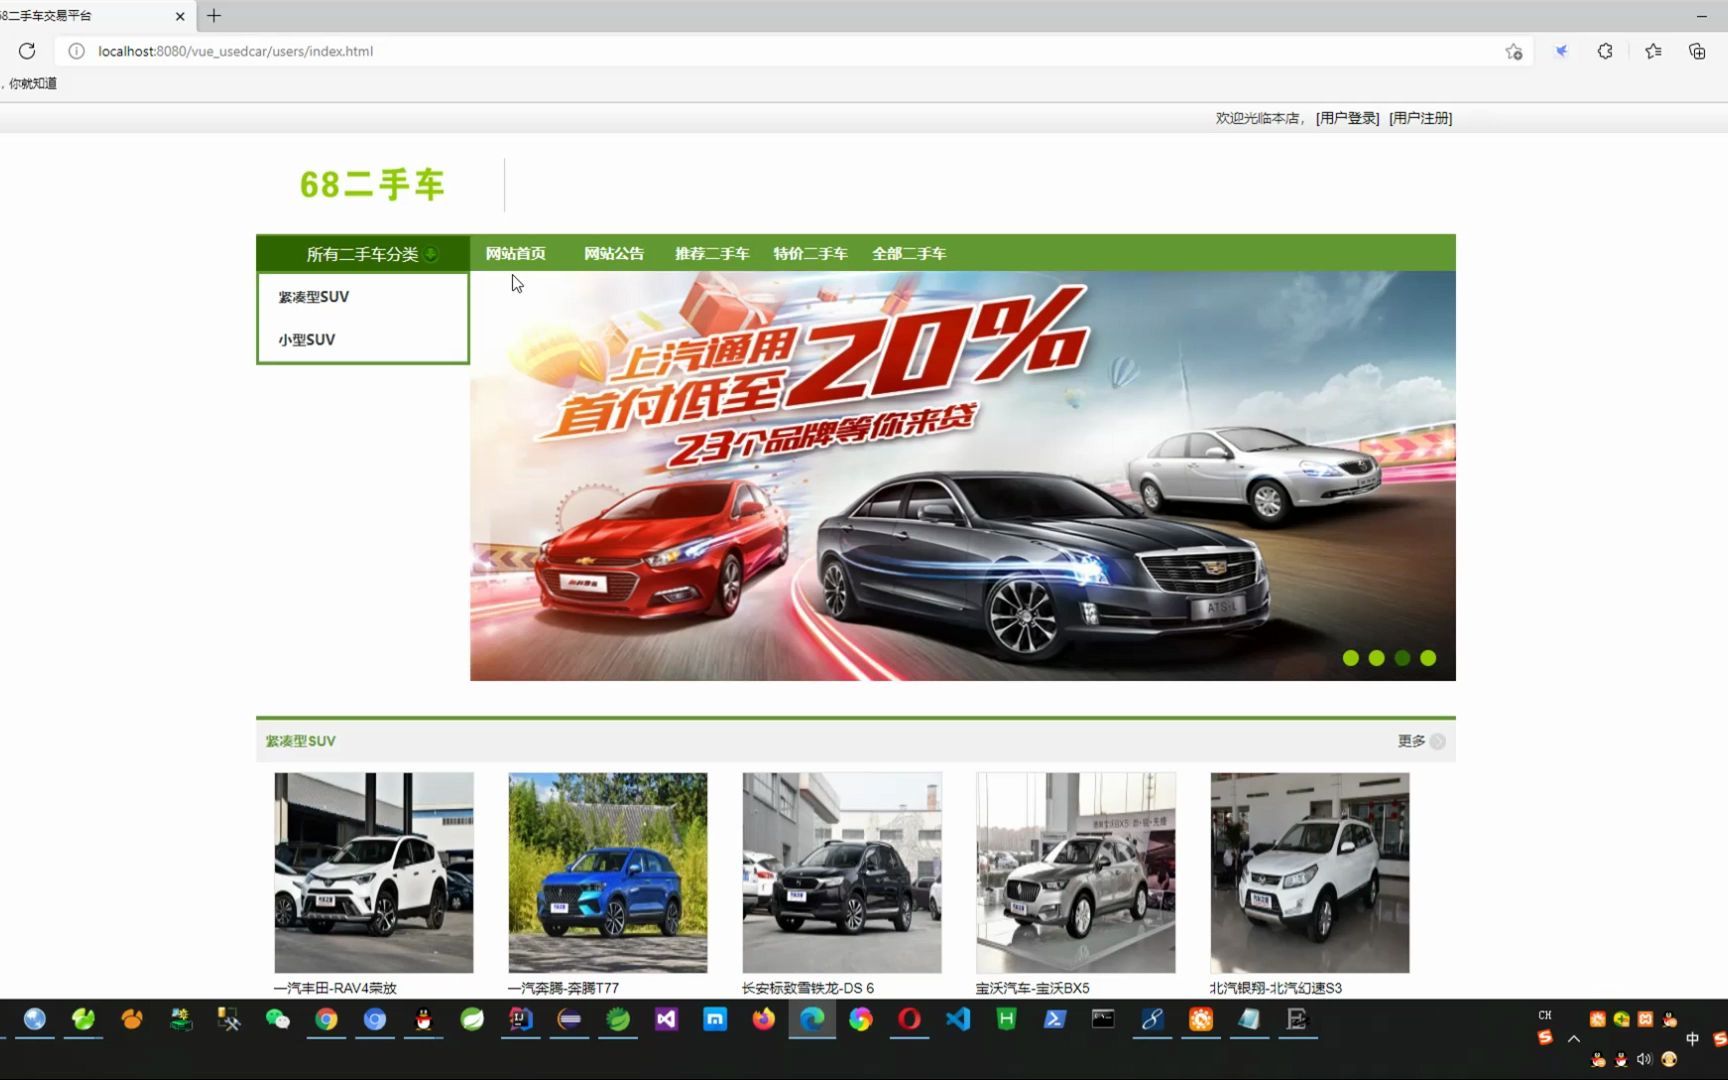Open Maxthon browser from the taskbar
The height and width of the screenshot is (1080, 1728).
(x=715, y=1019)
